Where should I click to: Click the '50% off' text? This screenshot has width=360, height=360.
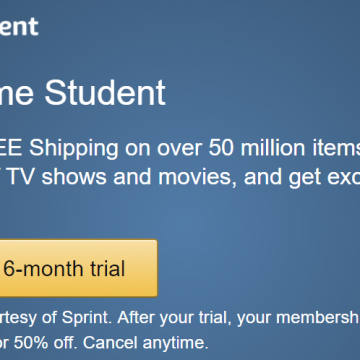pyautogui.click(x=45, y=342)
